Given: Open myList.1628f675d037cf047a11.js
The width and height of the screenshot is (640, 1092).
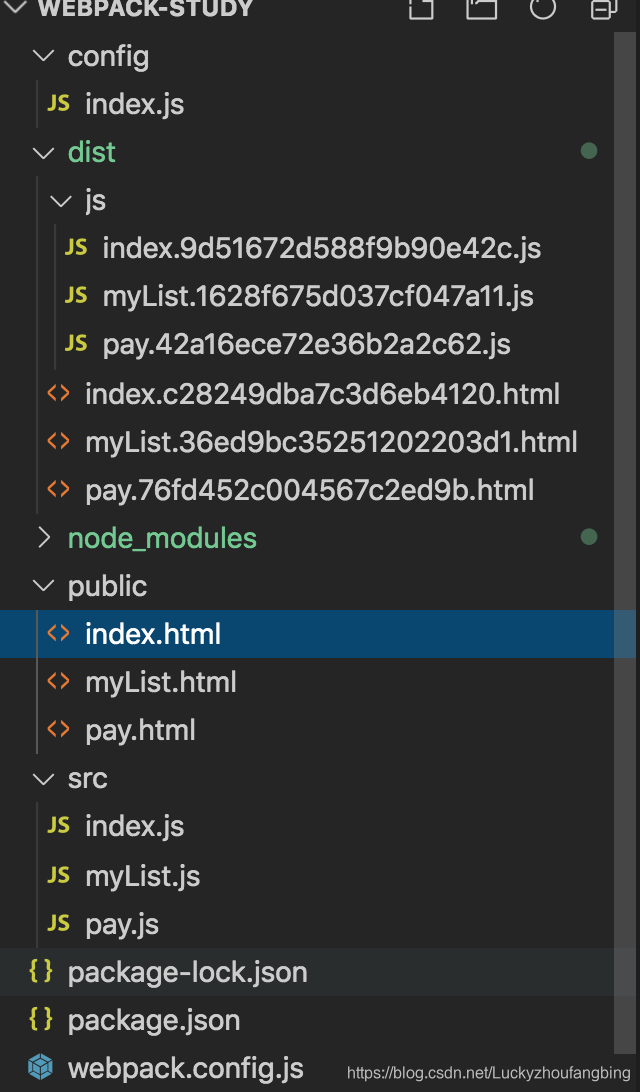Looking at the screenshot, I should click(x=318, y=297).
